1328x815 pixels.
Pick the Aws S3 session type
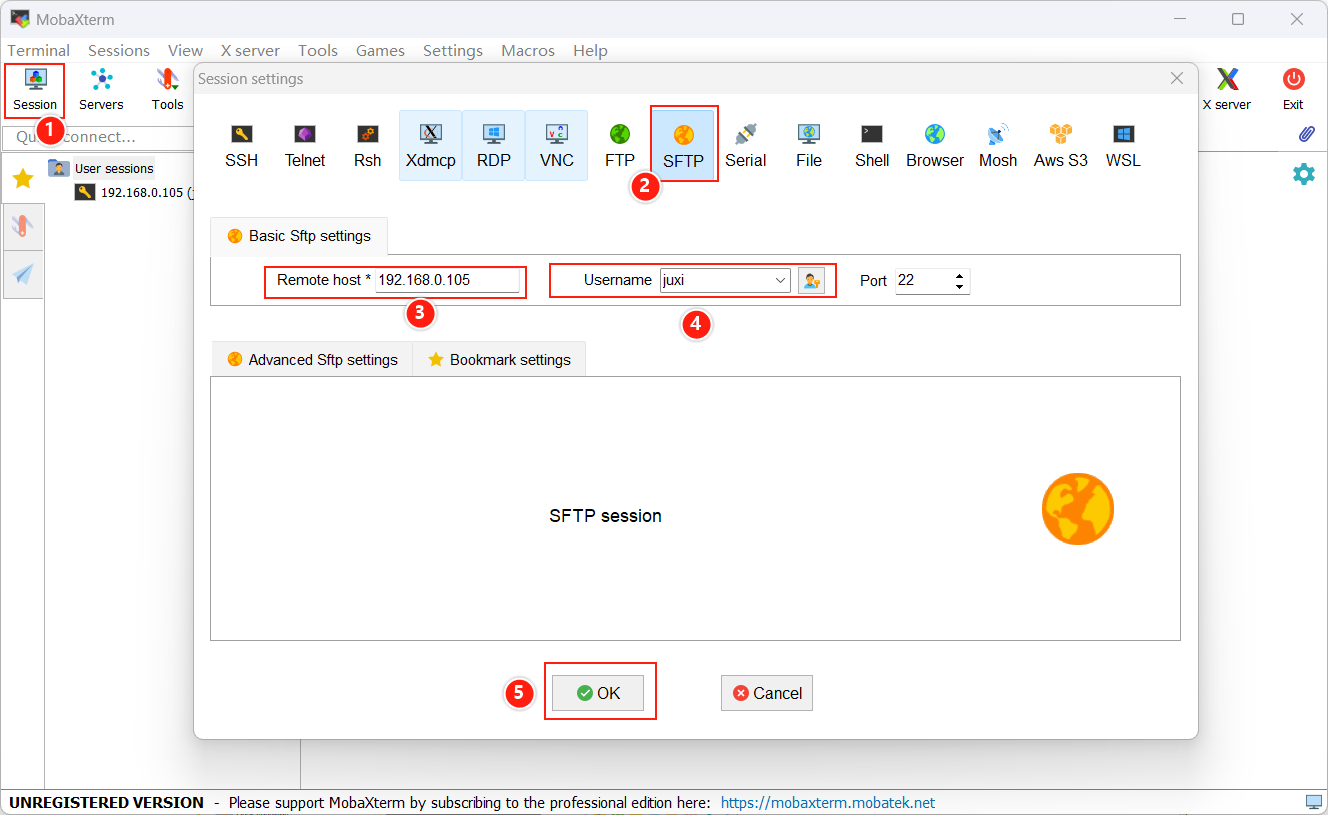[x=1061, y=146]
